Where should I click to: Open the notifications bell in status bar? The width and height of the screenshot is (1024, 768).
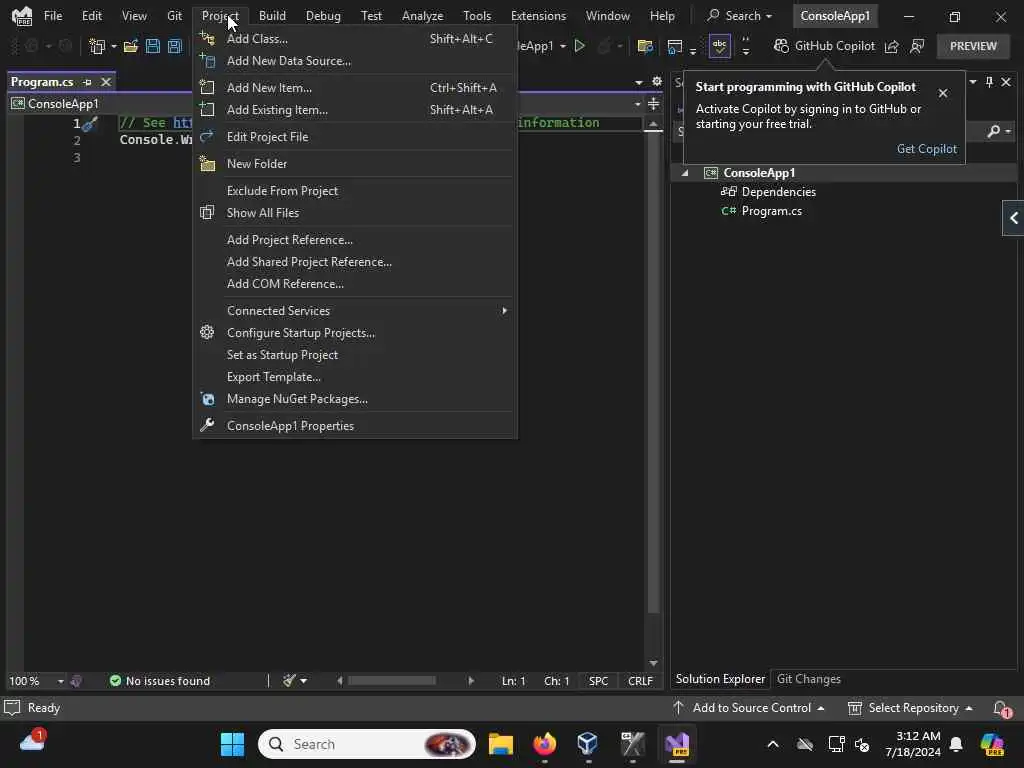tap(1000, 708)
